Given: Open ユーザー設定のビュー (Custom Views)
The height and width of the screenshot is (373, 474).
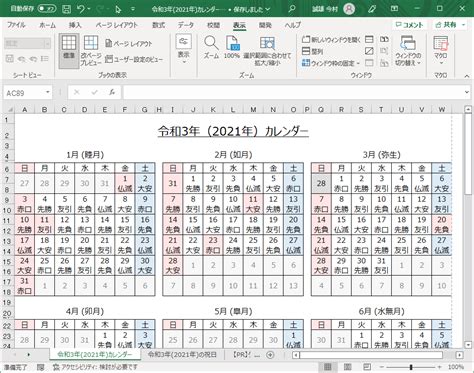Looking at the screenshot, I should point(134,59).
